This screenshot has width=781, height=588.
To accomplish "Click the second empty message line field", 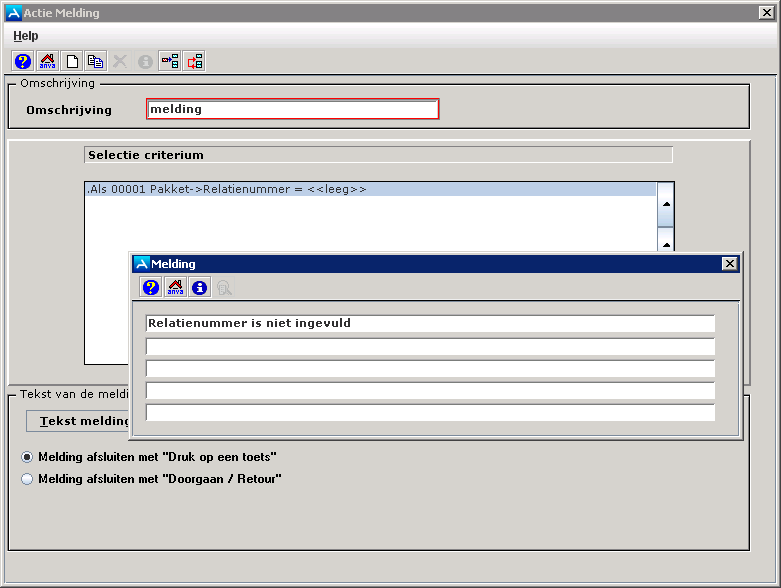I will click(430, 368).
